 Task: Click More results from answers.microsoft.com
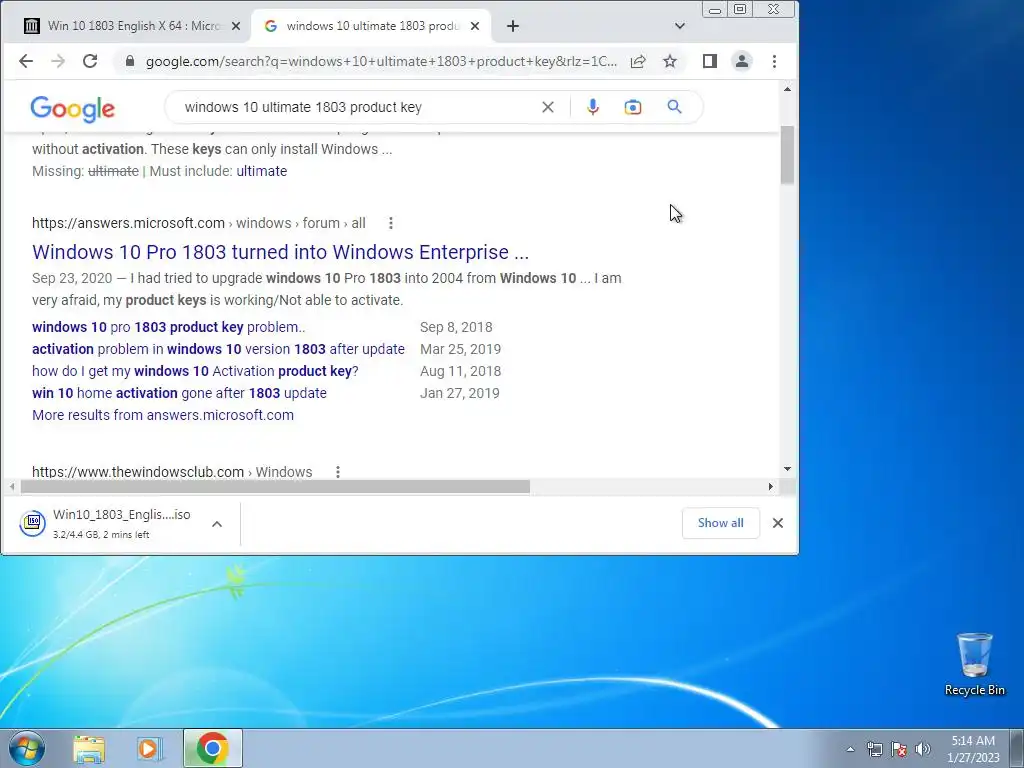(x=163, y=415)
